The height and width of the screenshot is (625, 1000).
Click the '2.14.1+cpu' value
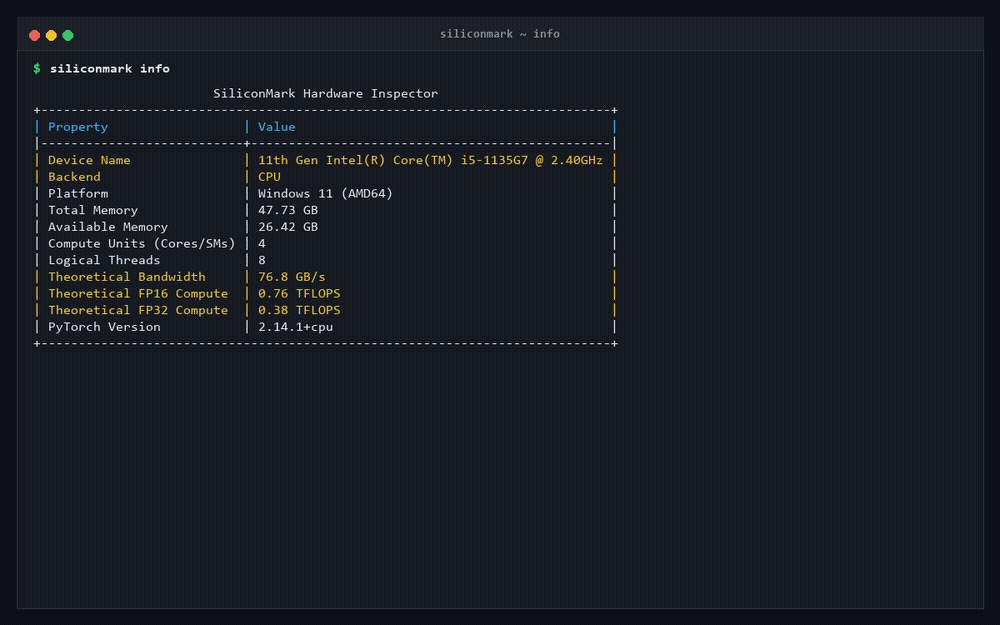pyautogui.click(x=295, y=326)
